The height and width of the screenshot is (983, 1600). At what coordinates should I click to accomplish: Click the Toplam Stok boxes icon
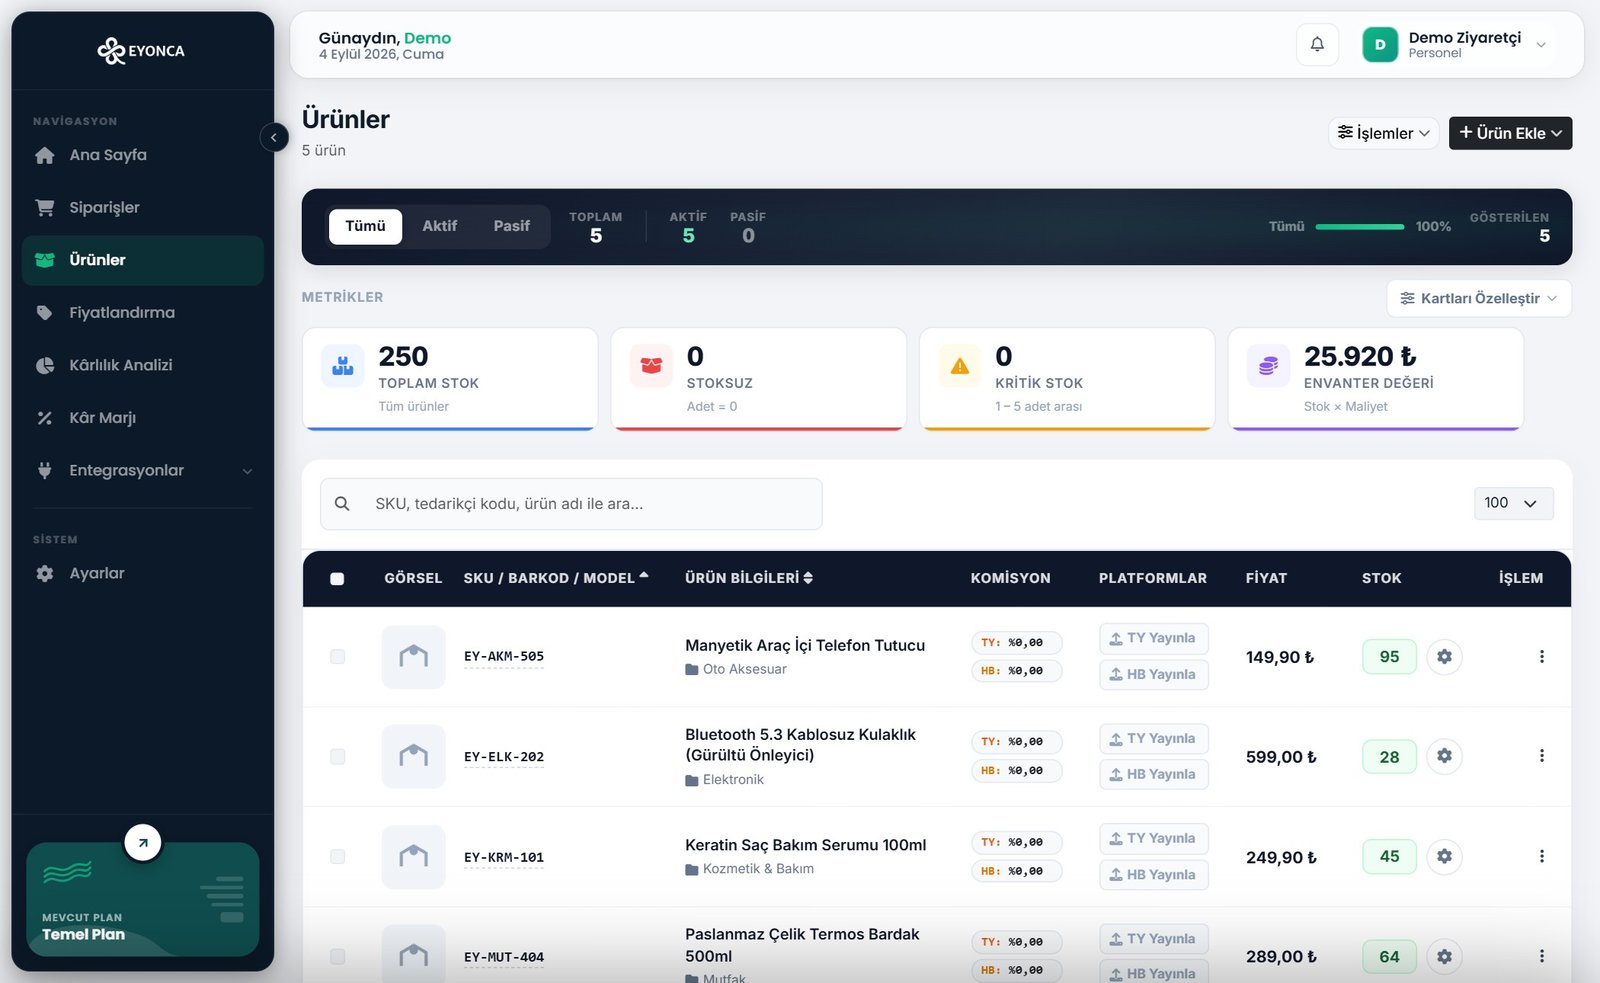click(x=343, y=366)
